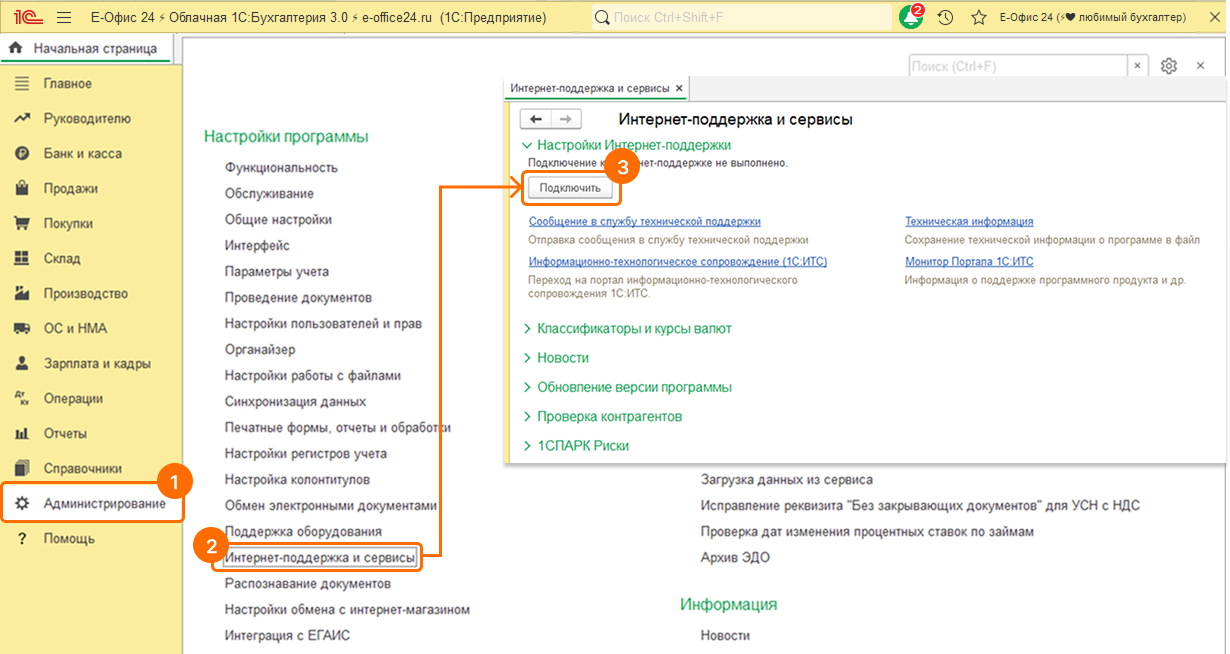Click the back arrow navigation button
The width and height of the screenshot is (1230, 654).
pyautogui.click(x=537, y=119)
